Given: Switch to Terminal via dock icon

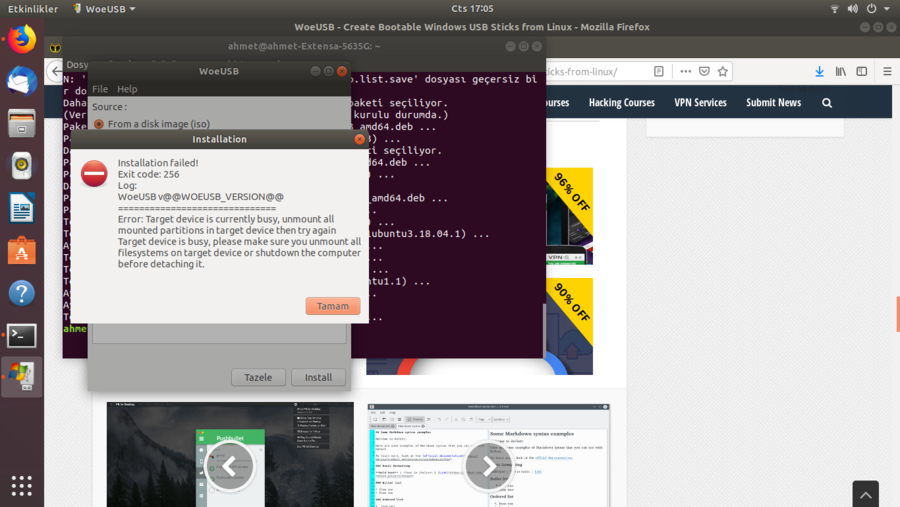Looking at the screenshot, I should 22,335.
